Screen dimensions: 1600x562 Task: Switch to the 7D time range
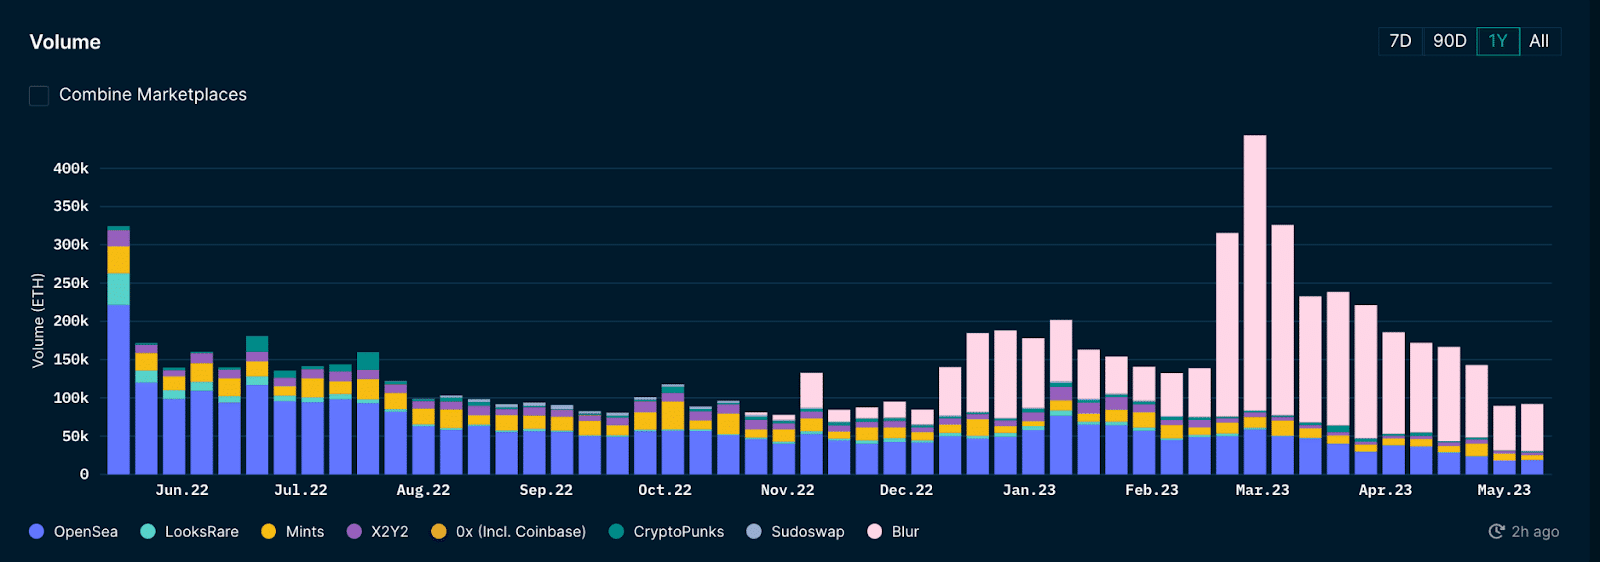point(1400,41)
